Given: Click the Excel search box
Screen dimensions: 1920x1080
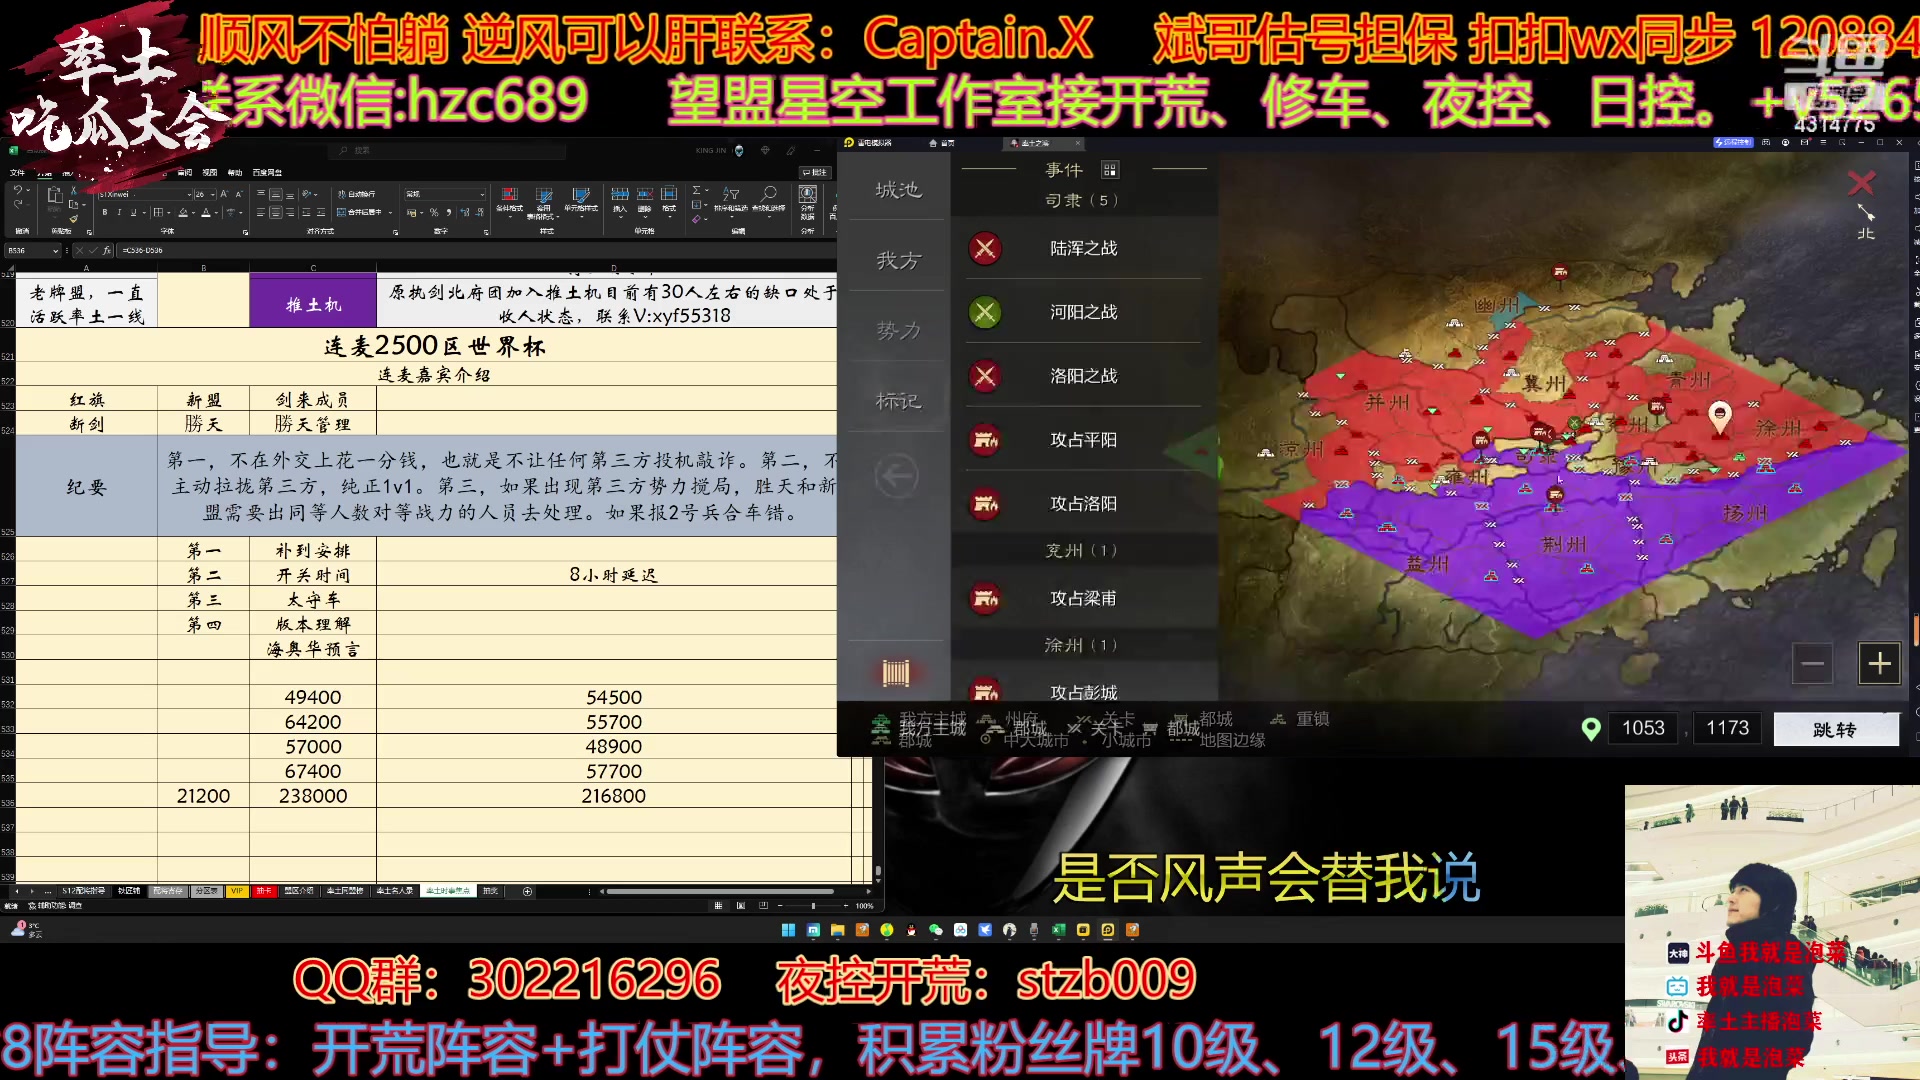Looking at the screenshot, I should 447,150.
